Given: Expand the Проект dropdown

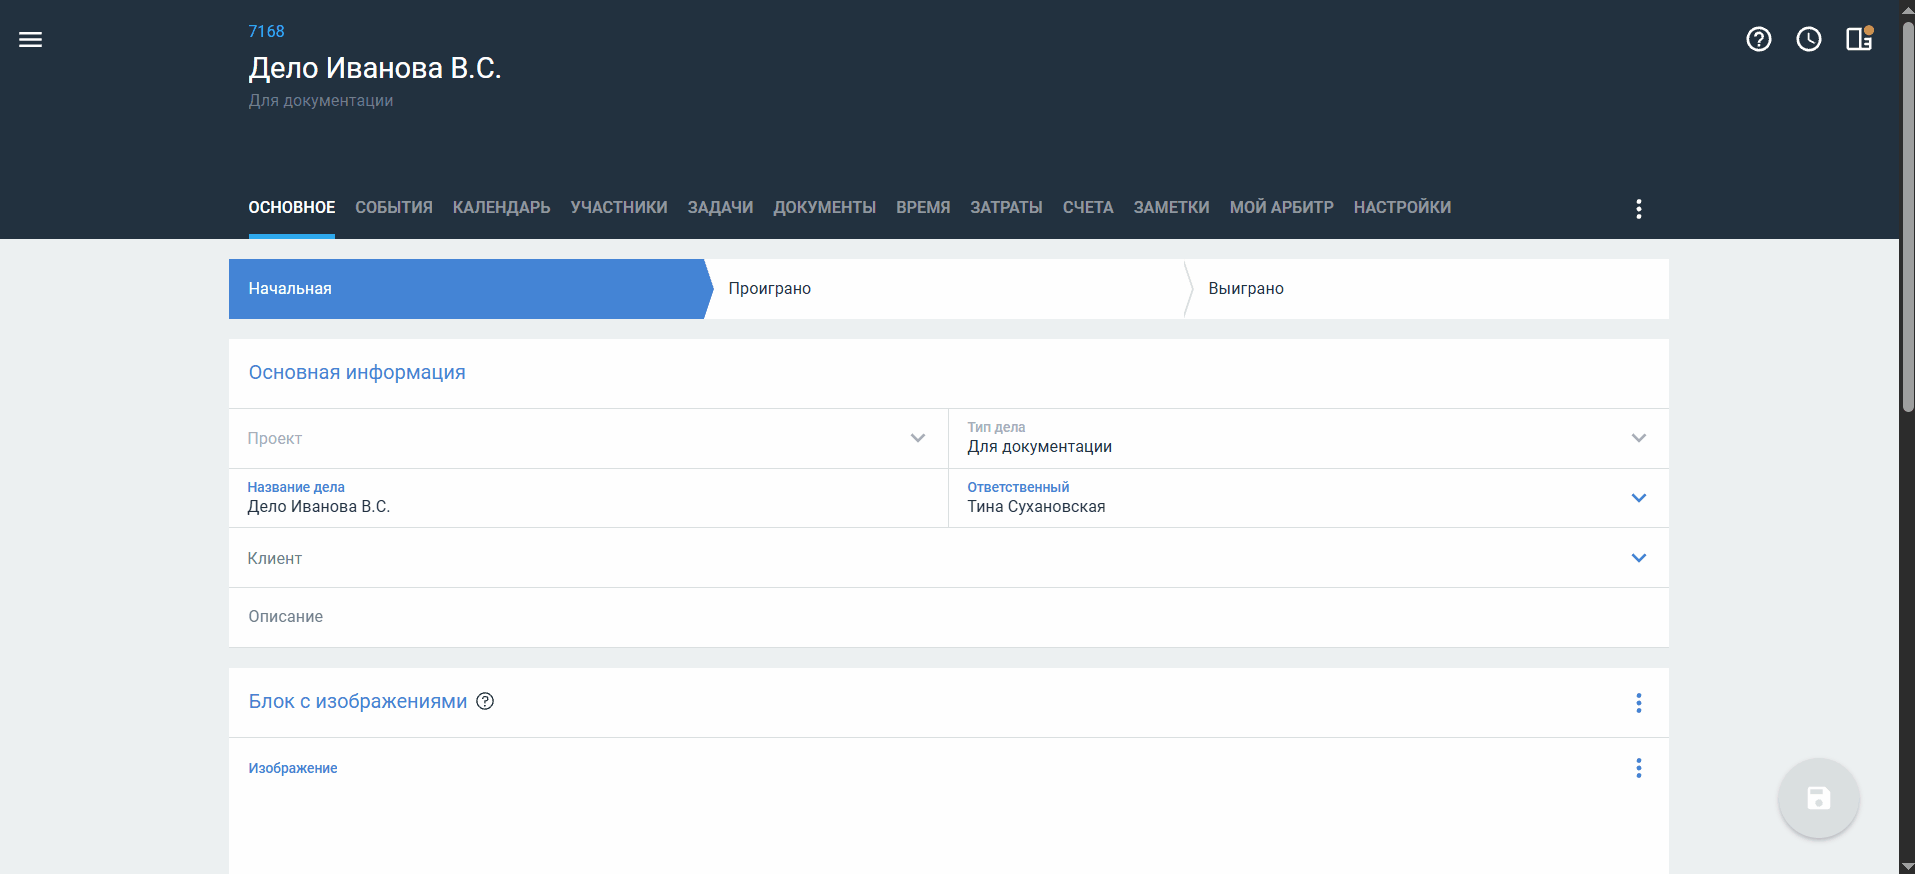Looking at the screenshot, I should click(917, 438).
